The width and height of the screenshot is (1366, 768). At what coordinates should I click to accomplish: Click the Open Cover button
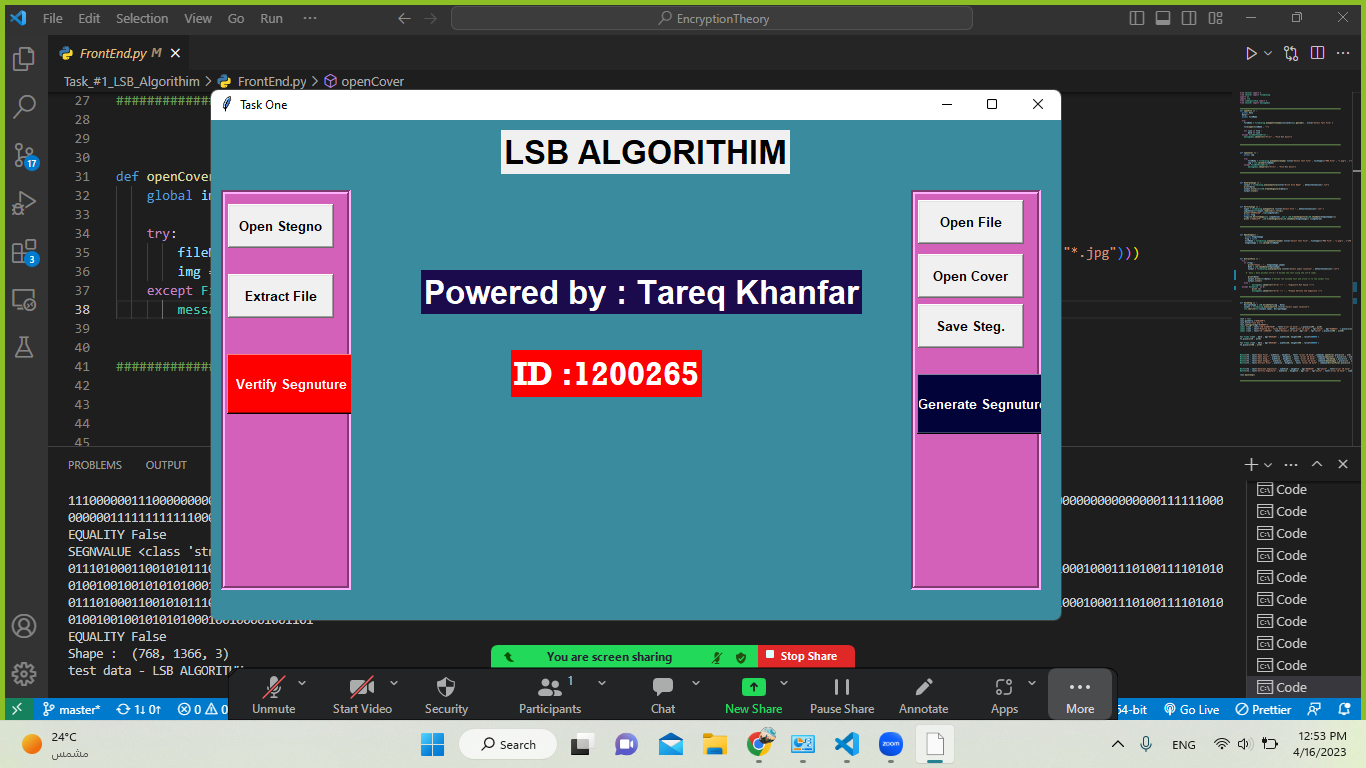pyautogui.click(x=970, y=276)
